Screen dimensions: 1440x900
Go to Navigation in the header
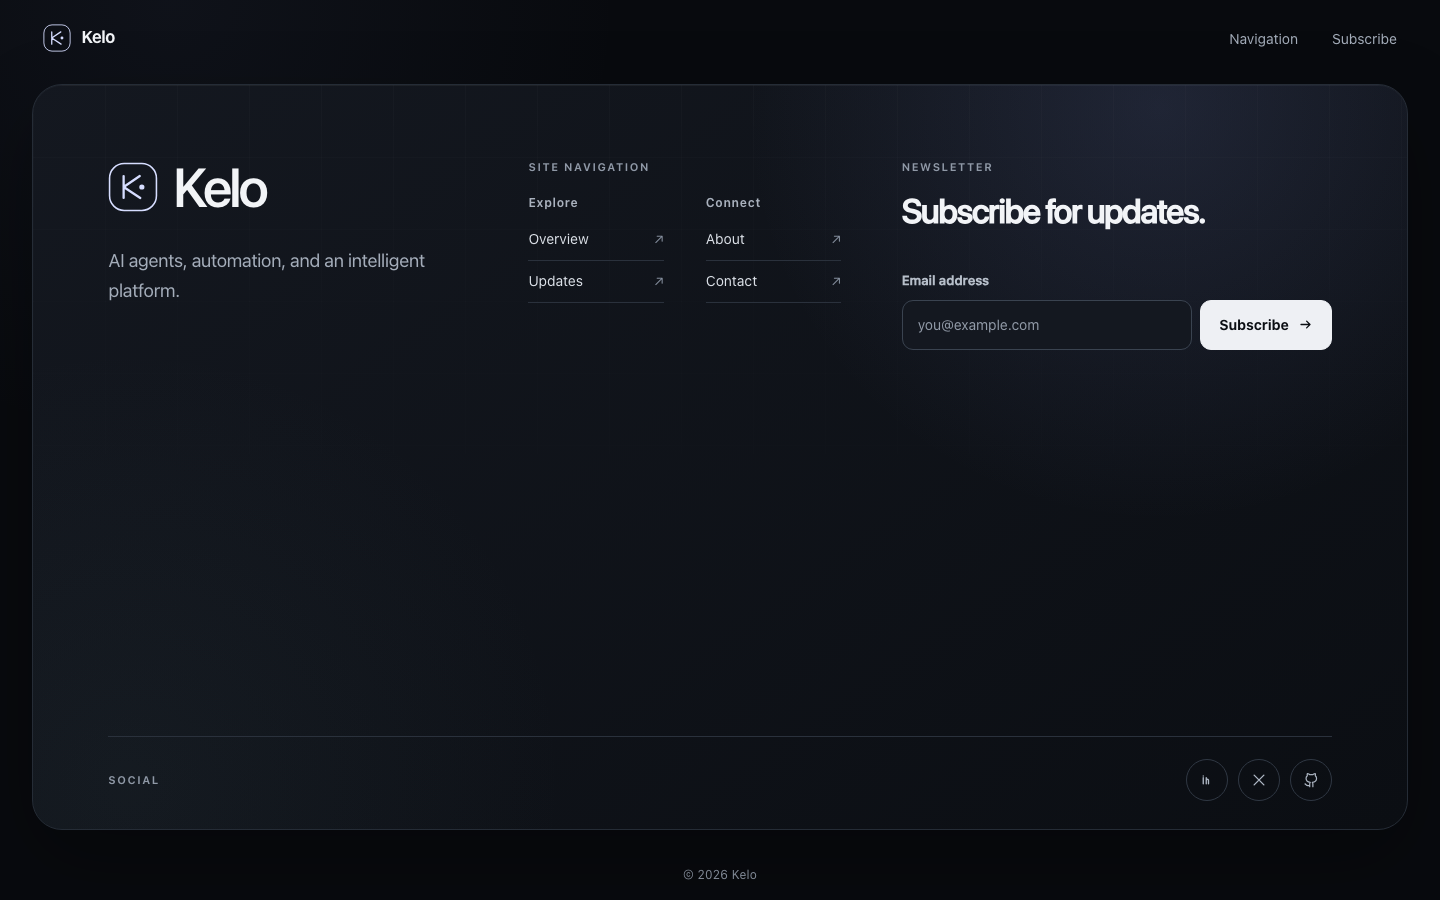click(1263, 39)
